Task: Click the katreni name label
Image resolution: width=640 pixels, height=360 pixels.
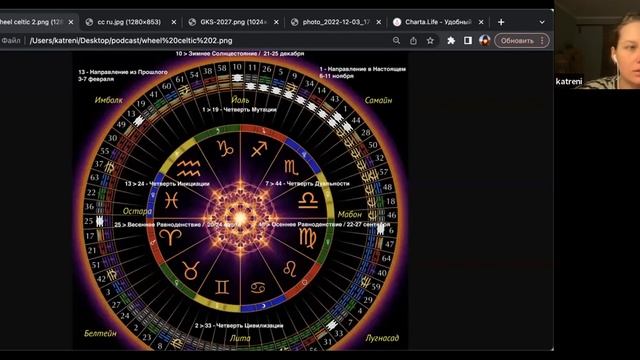Action: point(569,81)
